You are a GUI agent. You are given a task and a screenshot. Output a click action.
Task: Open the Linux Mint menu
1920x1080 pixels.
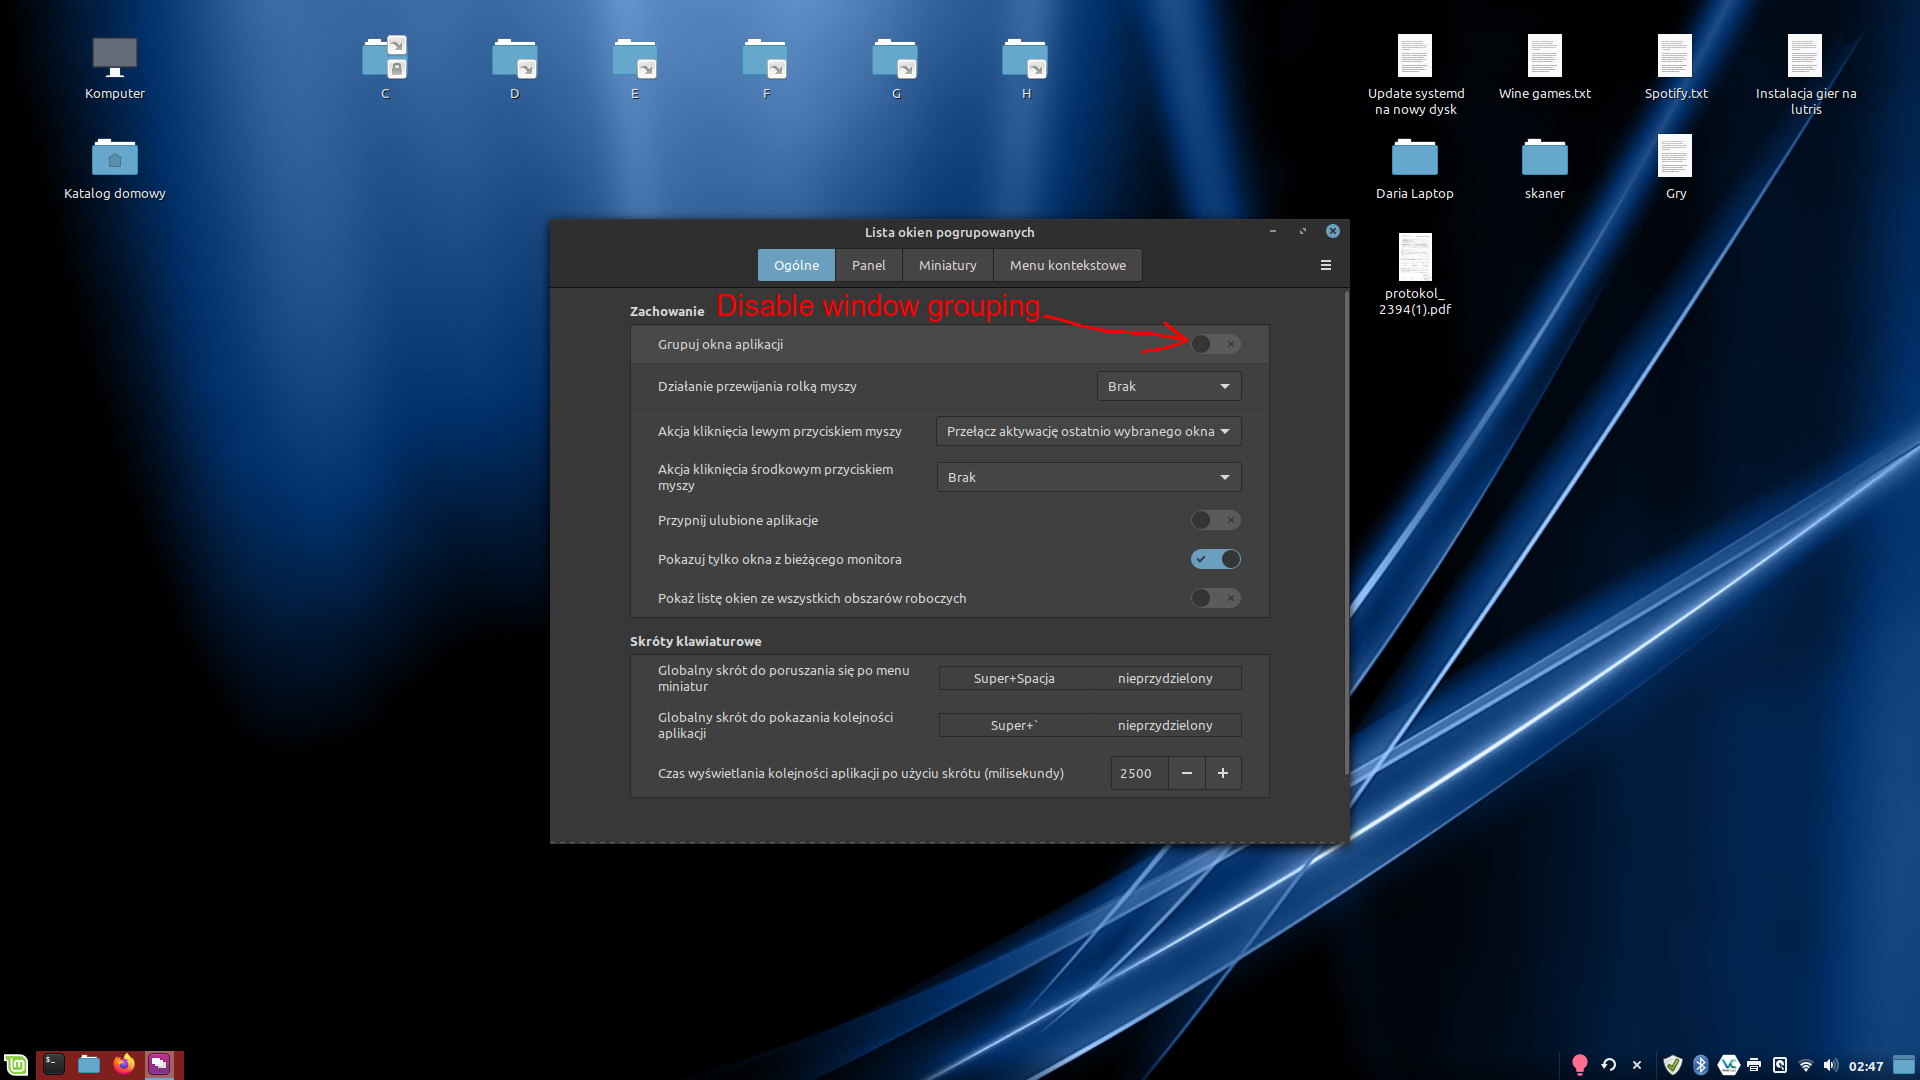(17, 1065)
